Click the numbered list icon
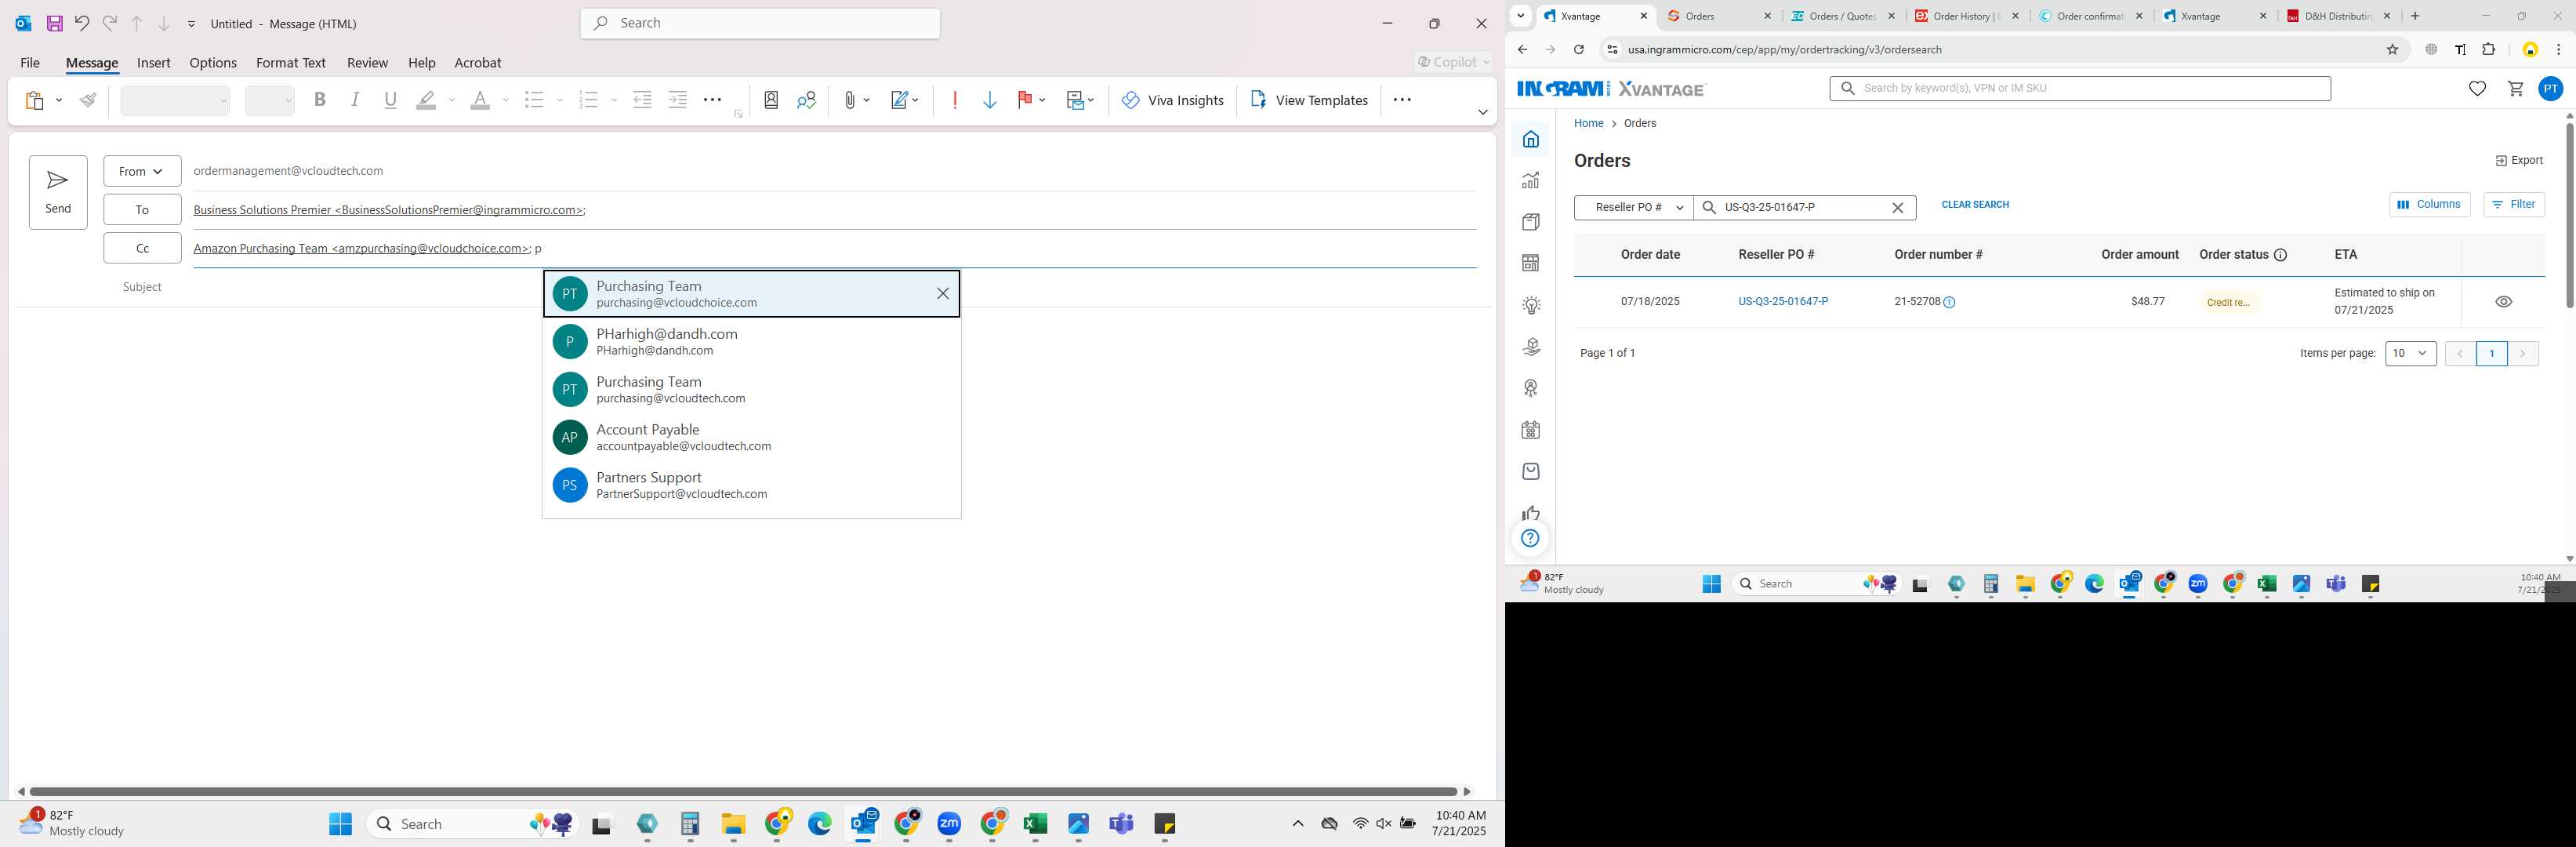The image size is (2576, 847). click(x=588, y=100)
